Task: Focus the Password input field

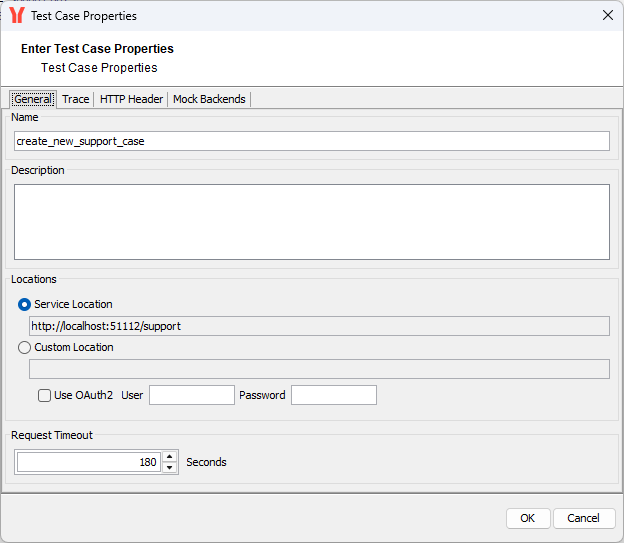Action: tap(333, 395)
